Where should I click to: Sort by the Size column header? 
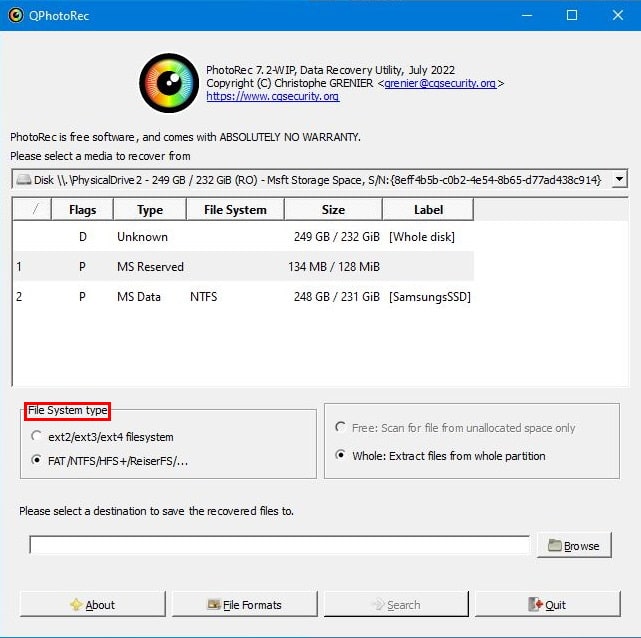(333, 210)
